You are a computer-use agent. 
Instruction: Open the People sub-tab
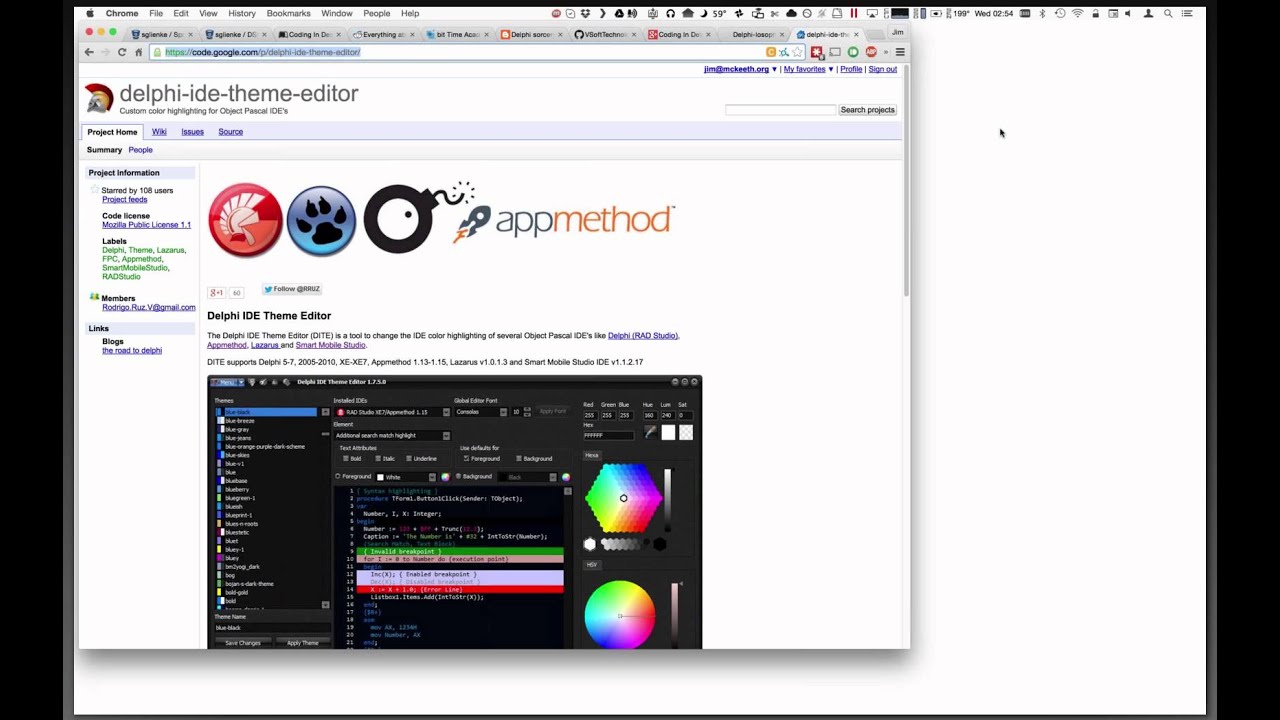140,150
